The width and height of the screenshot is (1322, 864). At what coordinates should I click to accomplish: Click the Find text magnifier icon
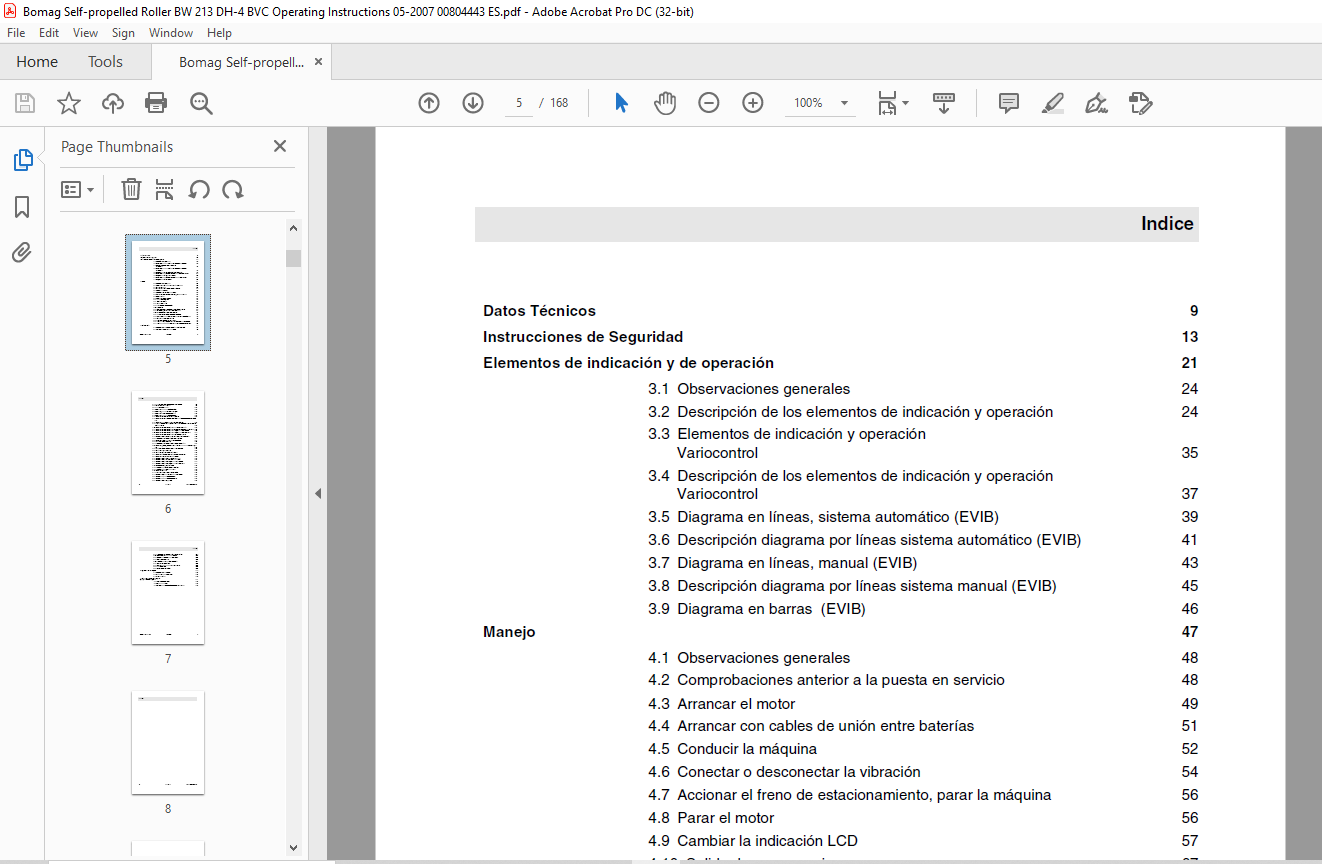tap(201, 103)
